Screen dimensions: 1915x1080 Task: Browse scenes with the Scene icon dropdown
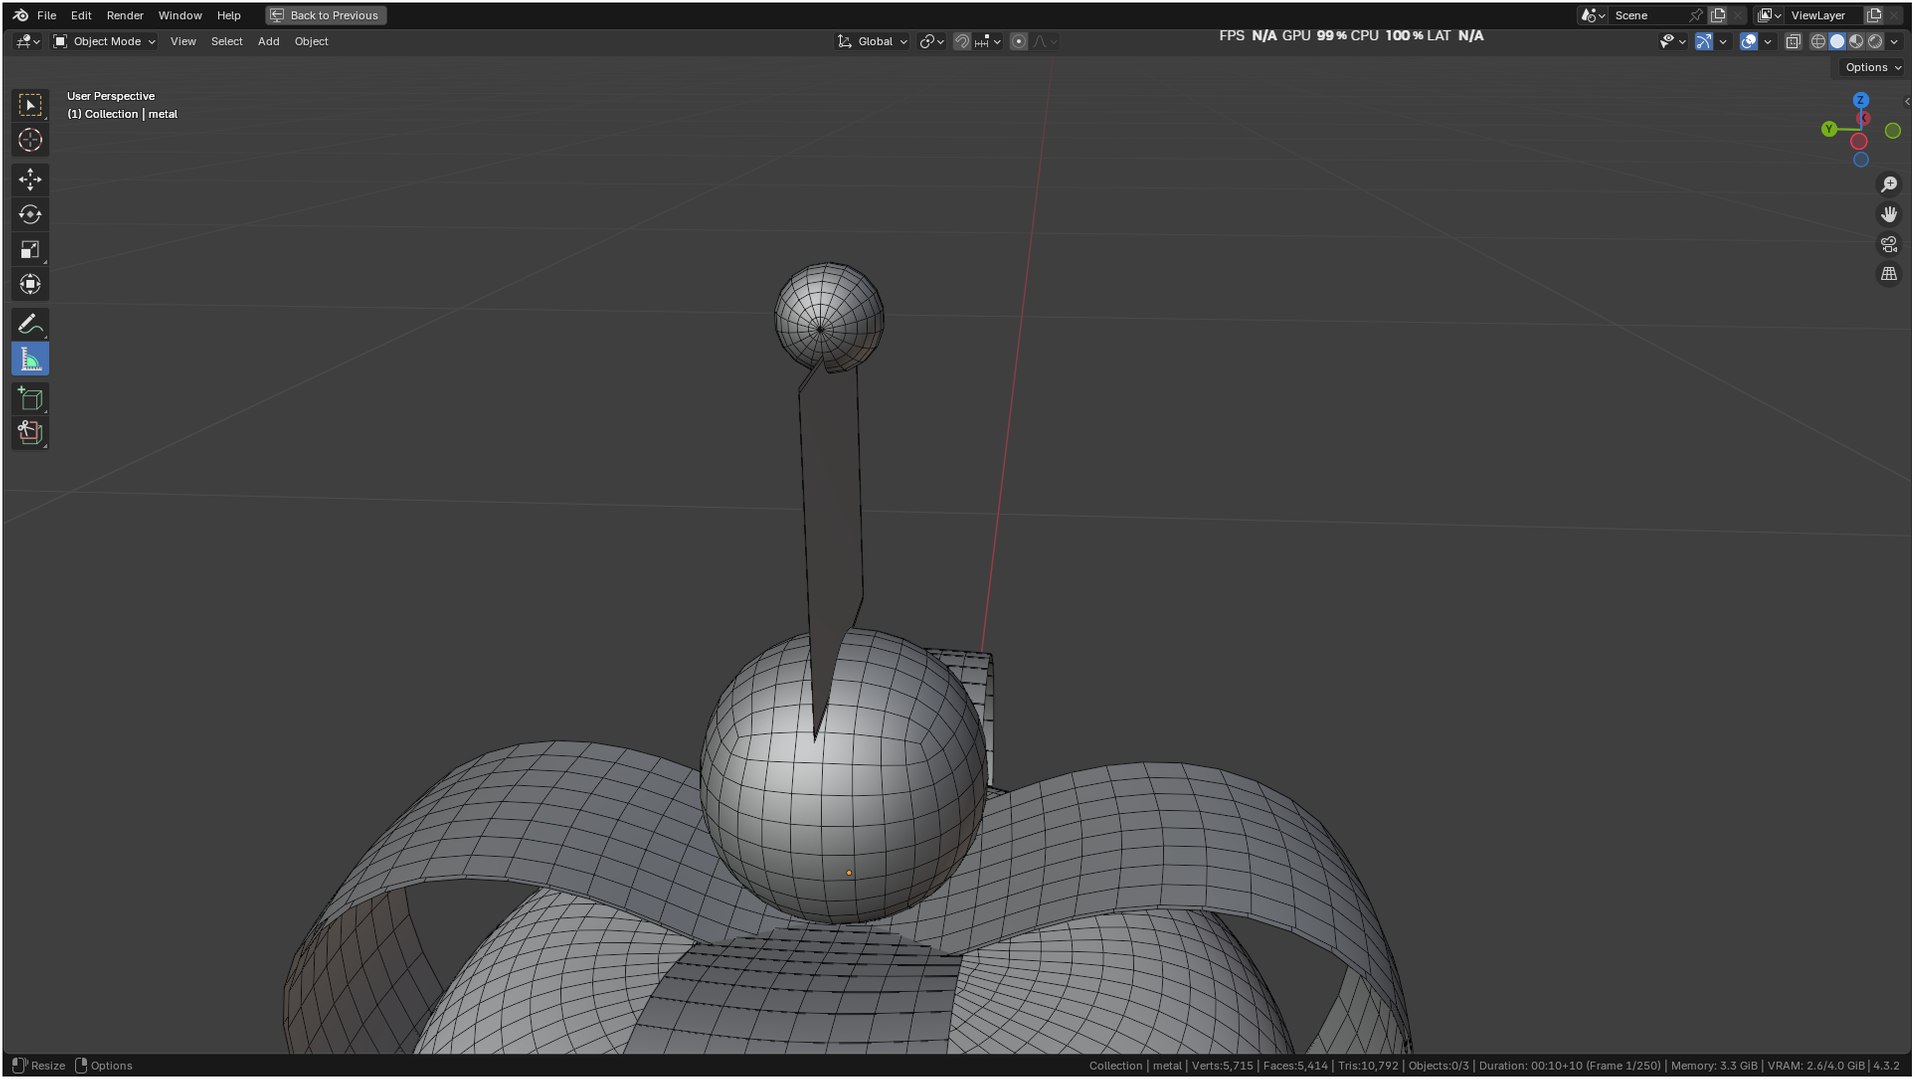click(x=1593, y=15)
